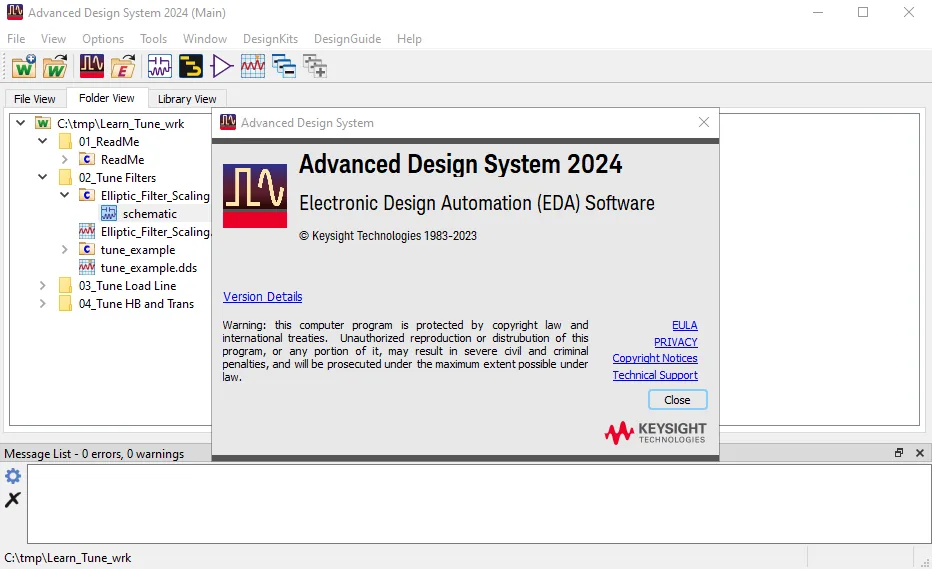Close the Message List panel

920,453
